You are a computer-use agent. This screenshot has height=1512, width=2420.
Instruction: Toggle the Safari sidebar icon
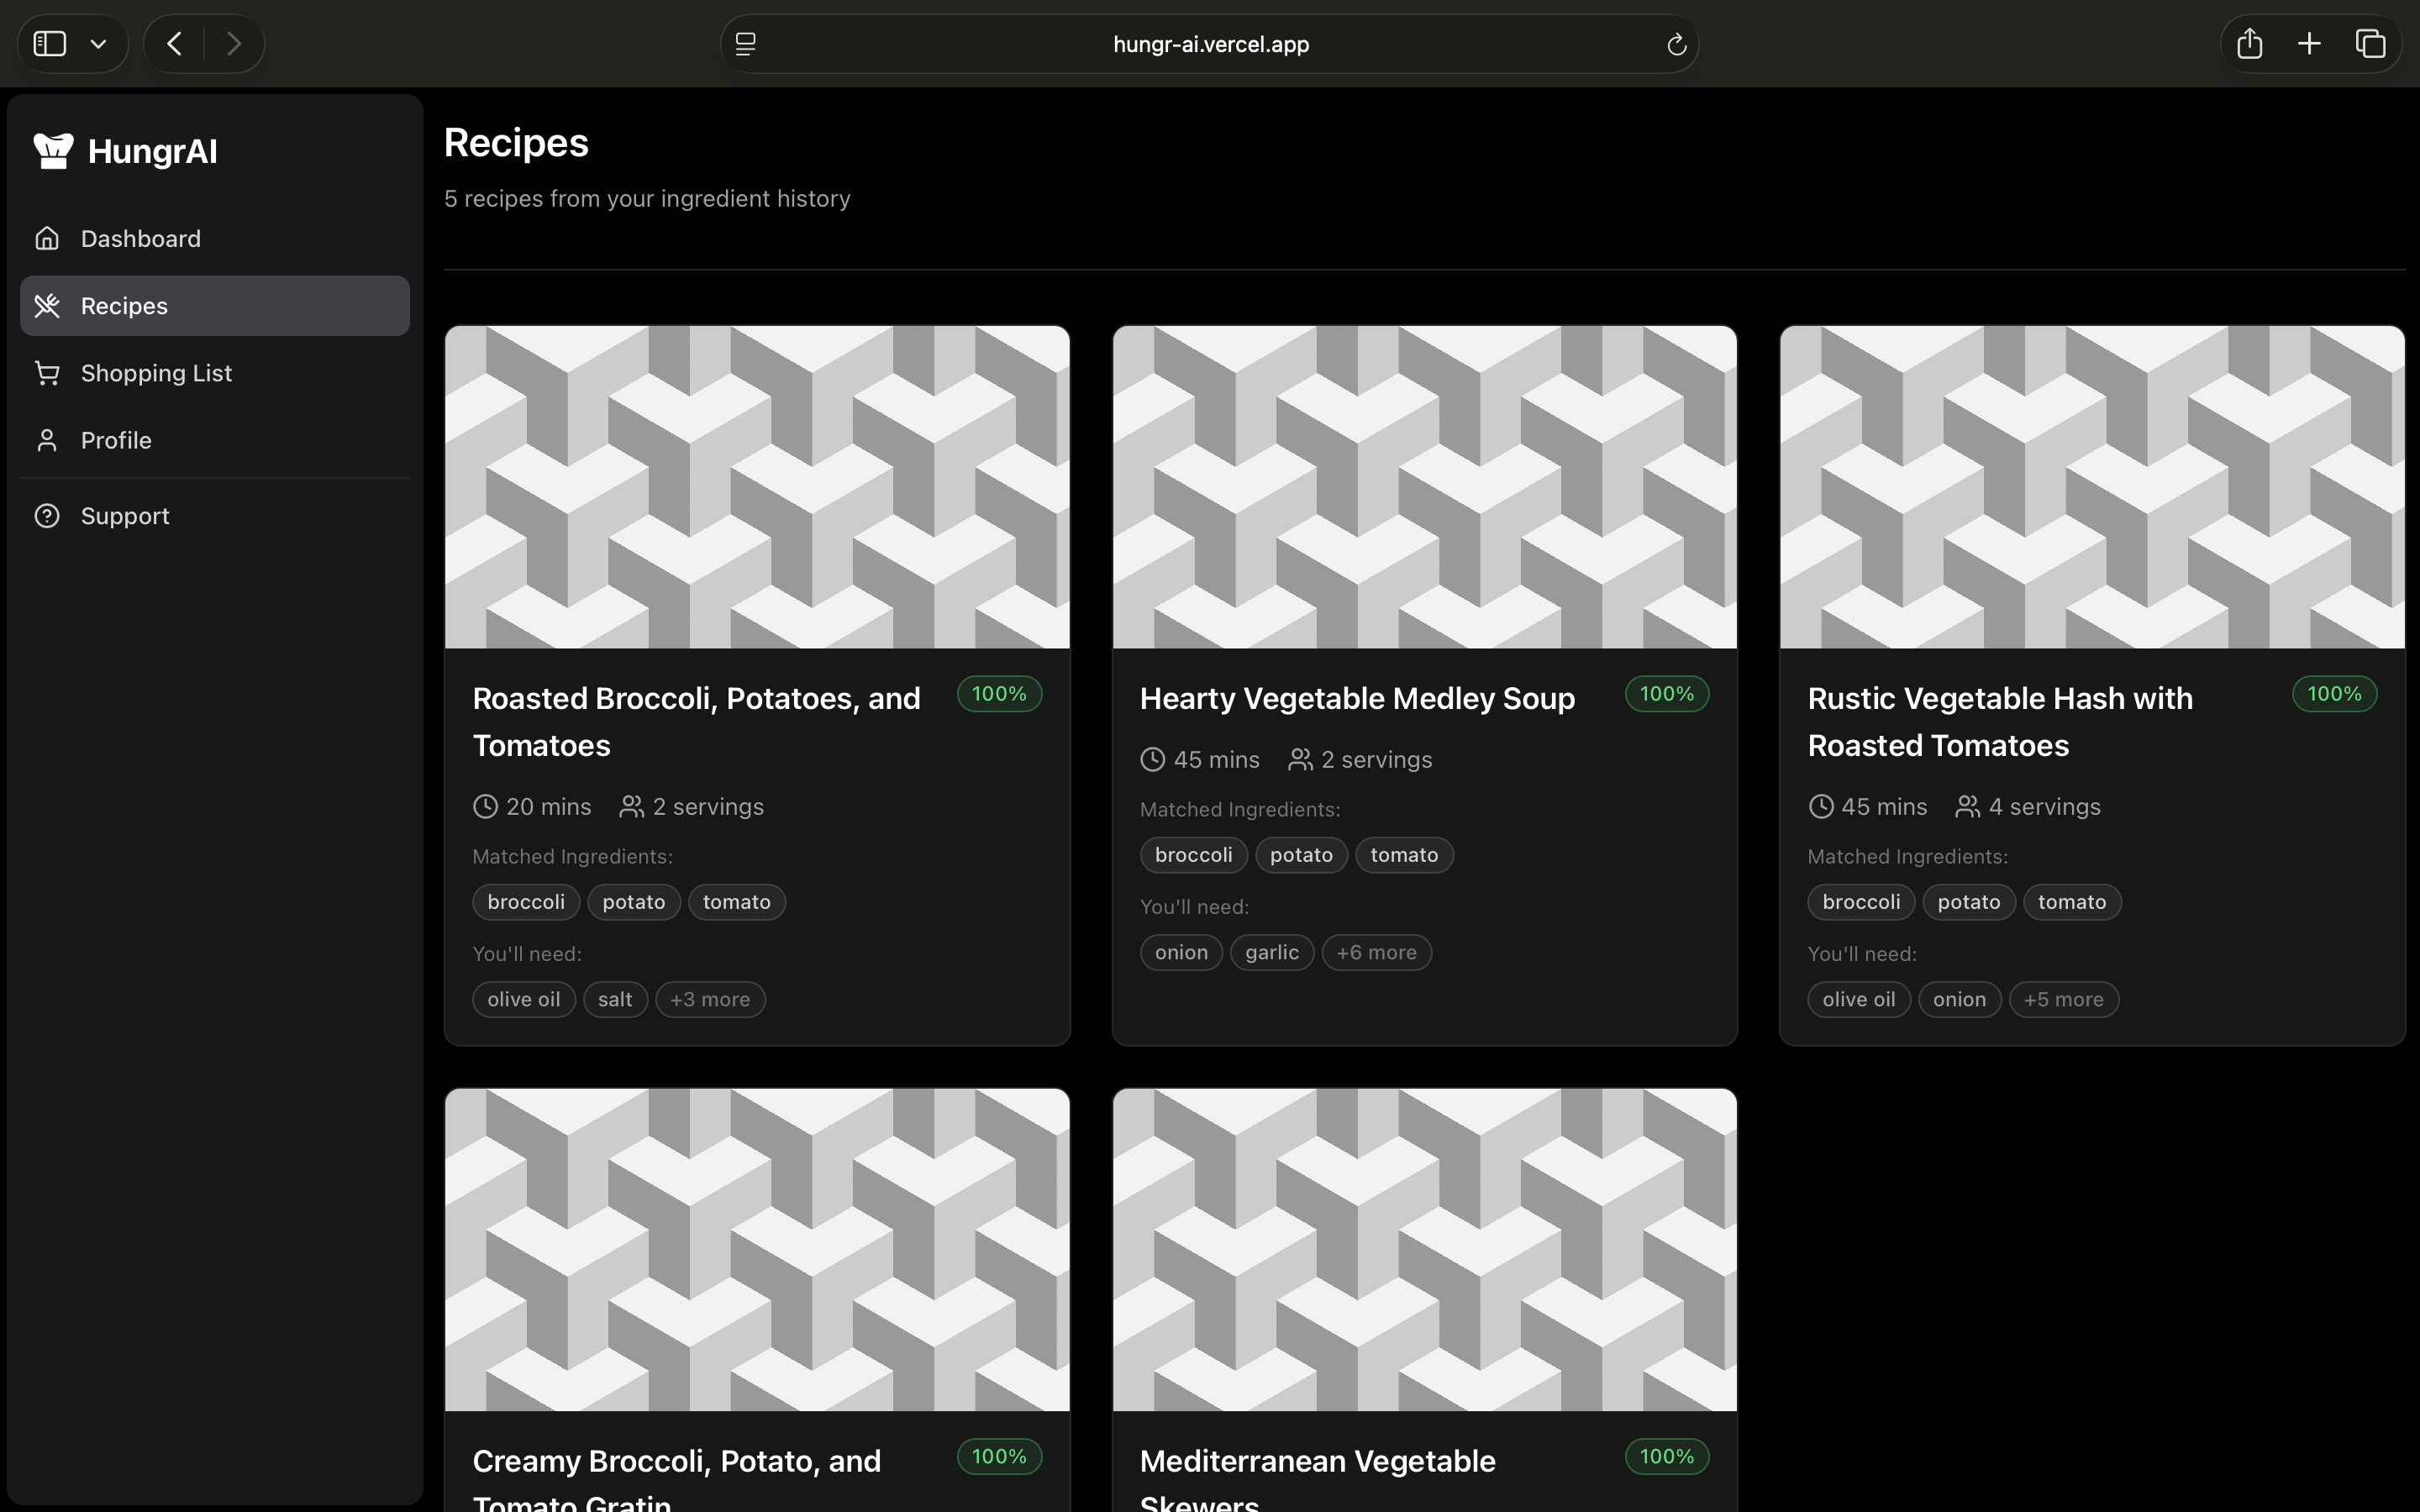click(50, 44)
